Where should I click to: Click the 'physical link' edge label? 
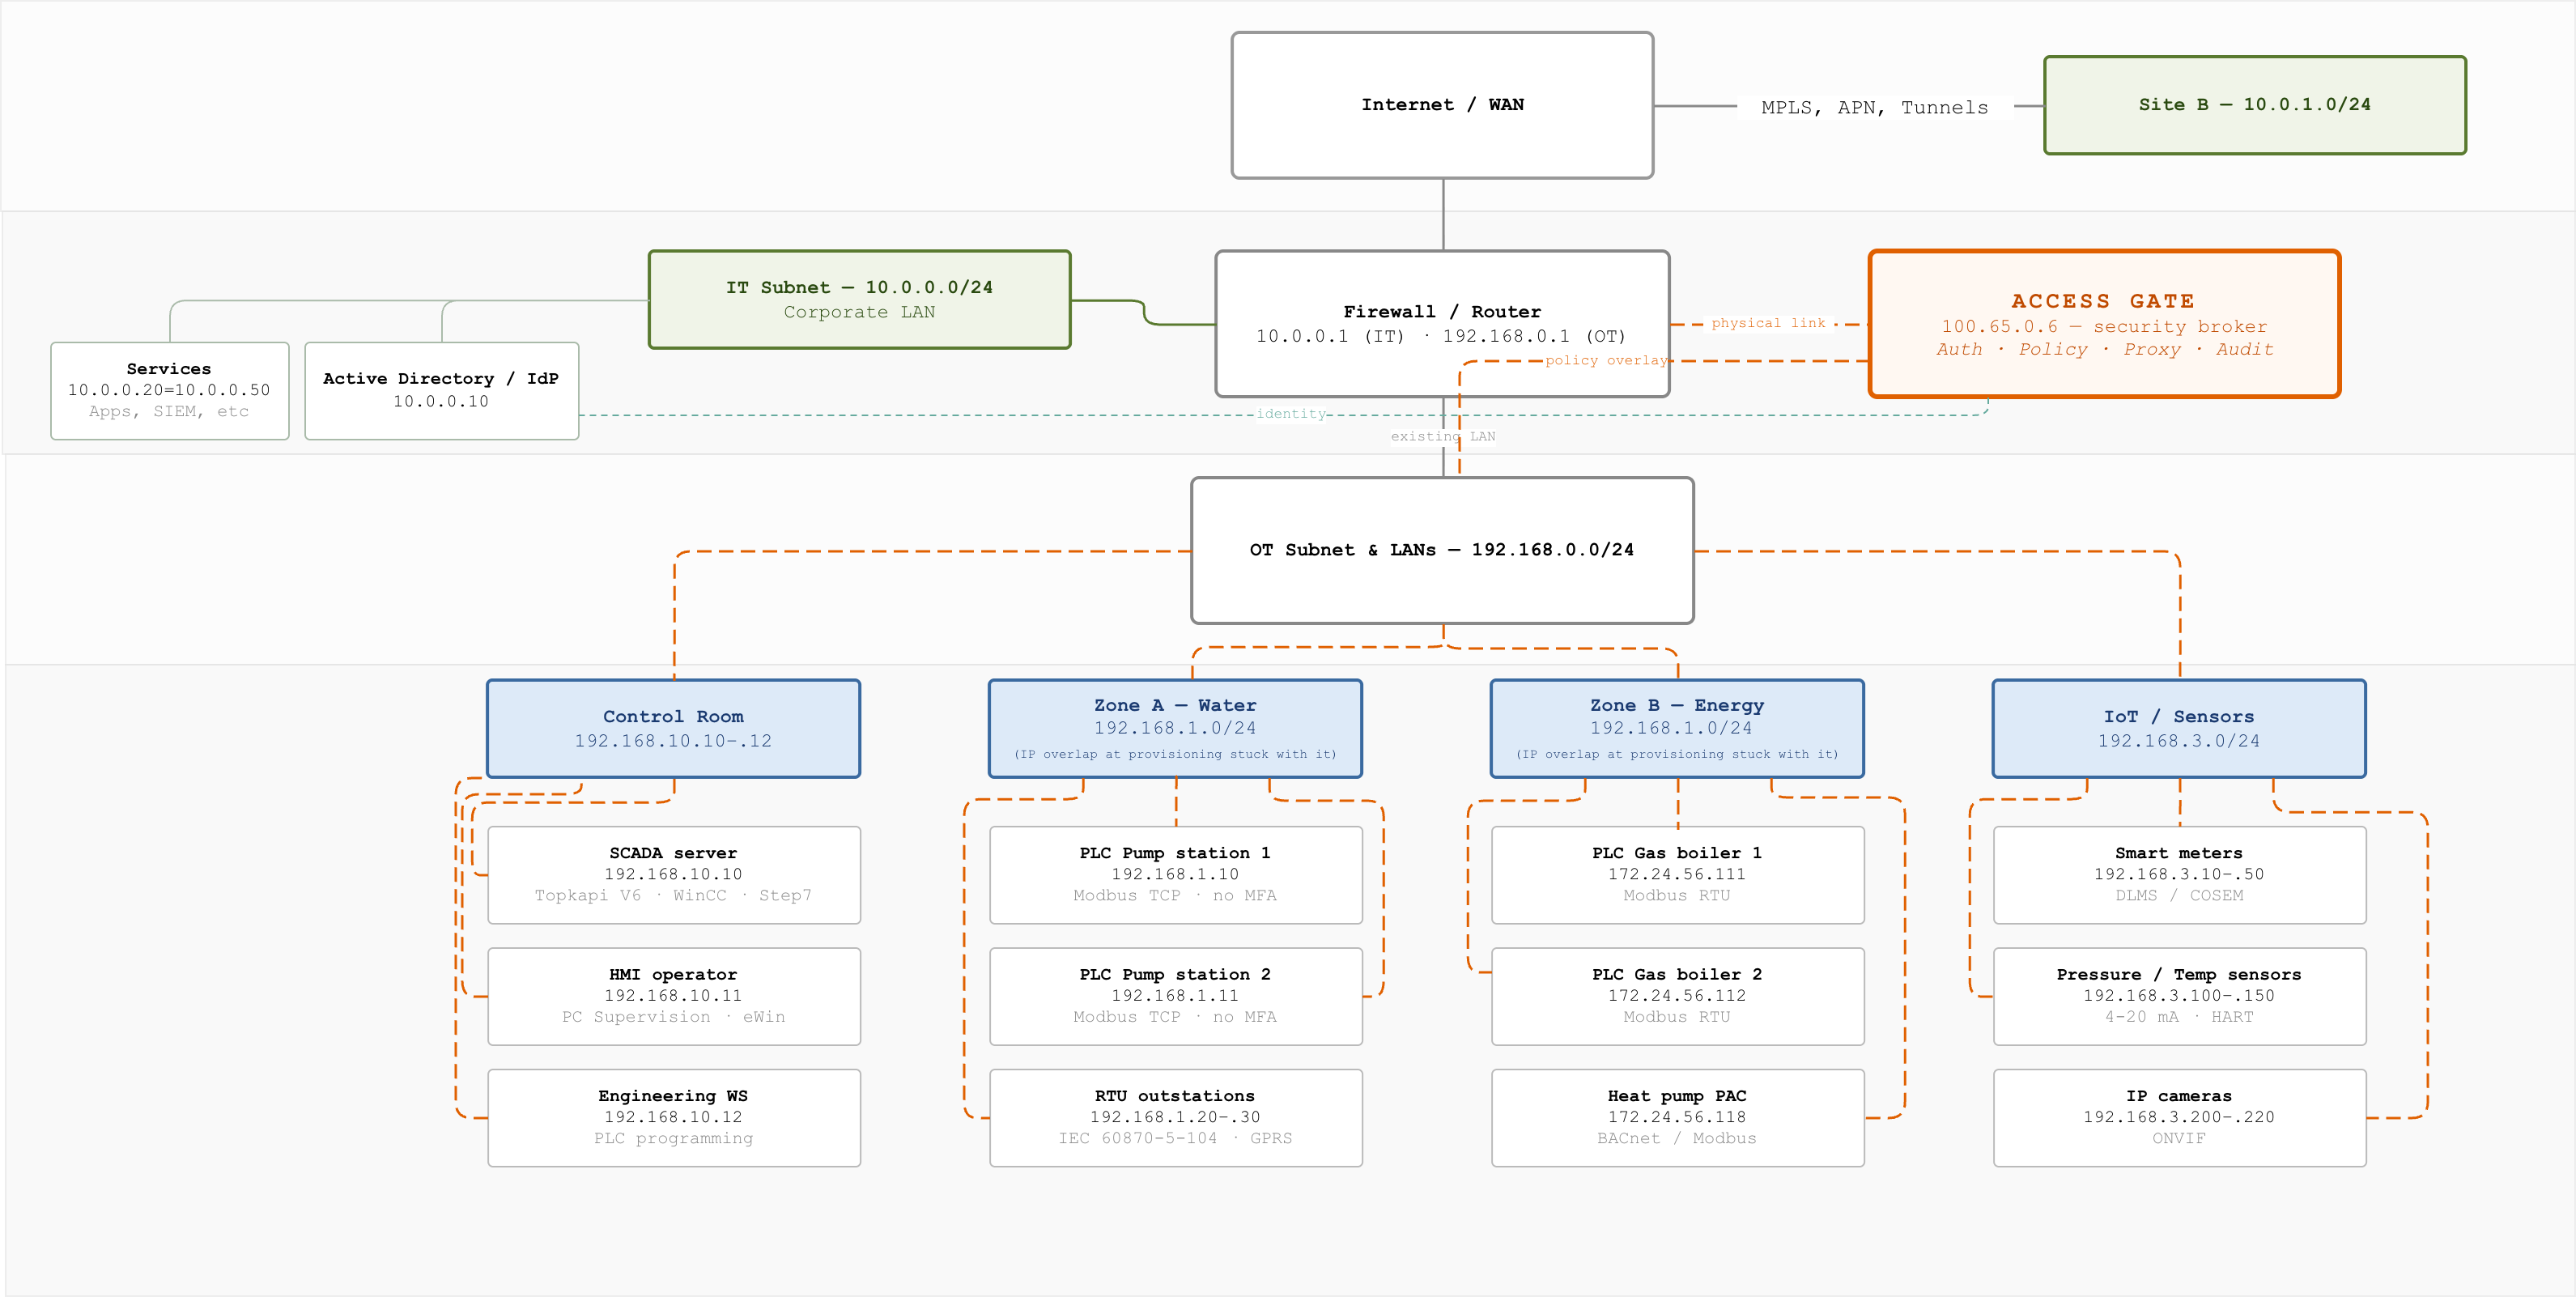(x=1768, y=323)
